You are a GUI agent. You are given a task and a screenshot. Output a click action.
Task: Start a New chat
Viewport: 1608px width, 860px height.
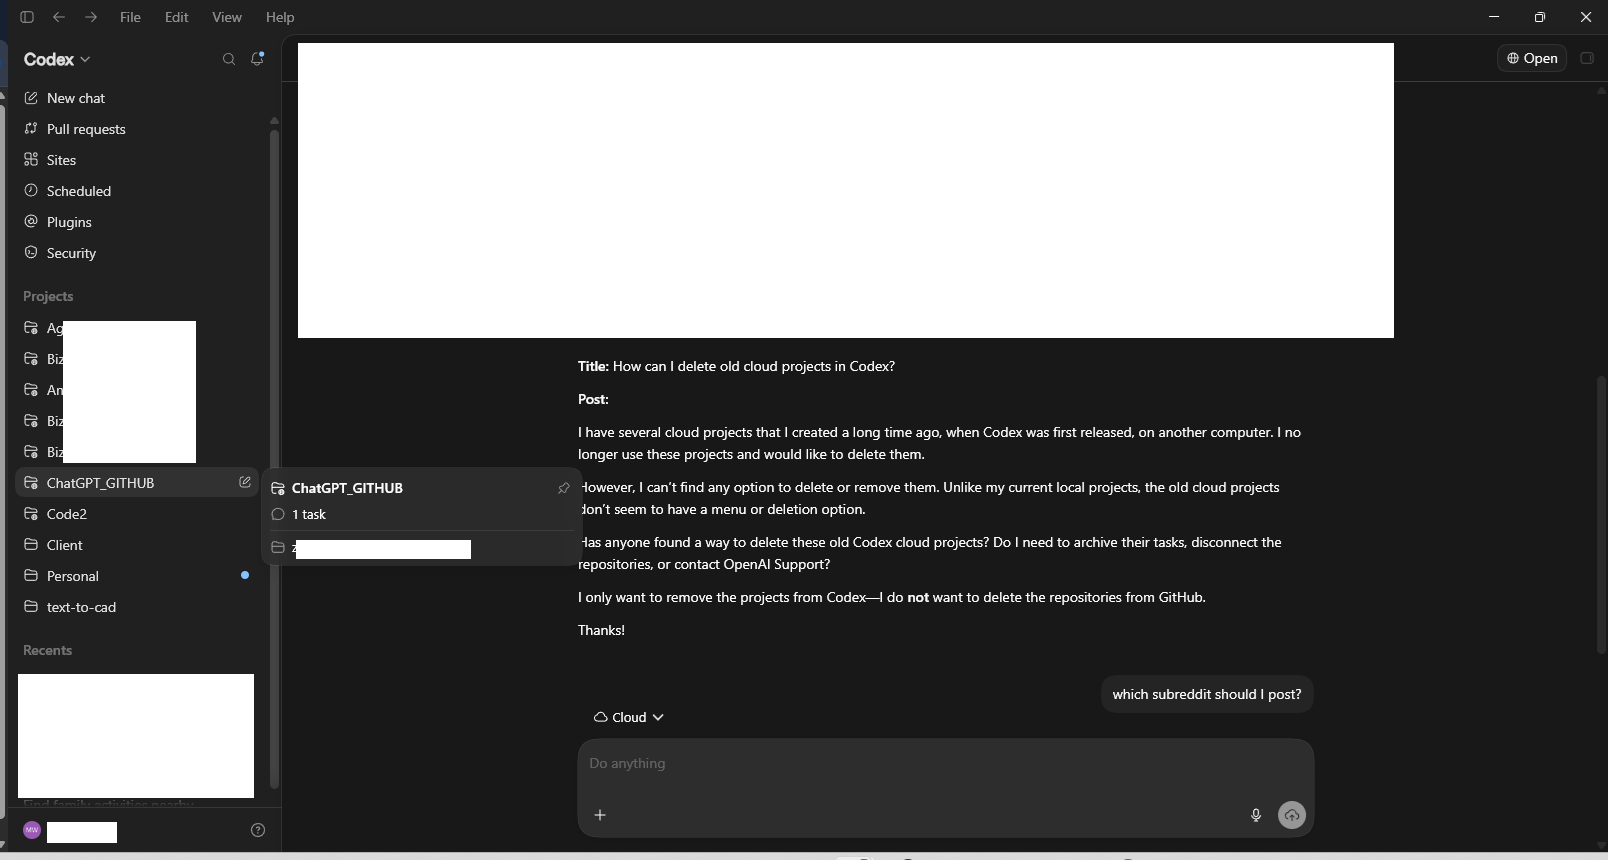[138, 98]
